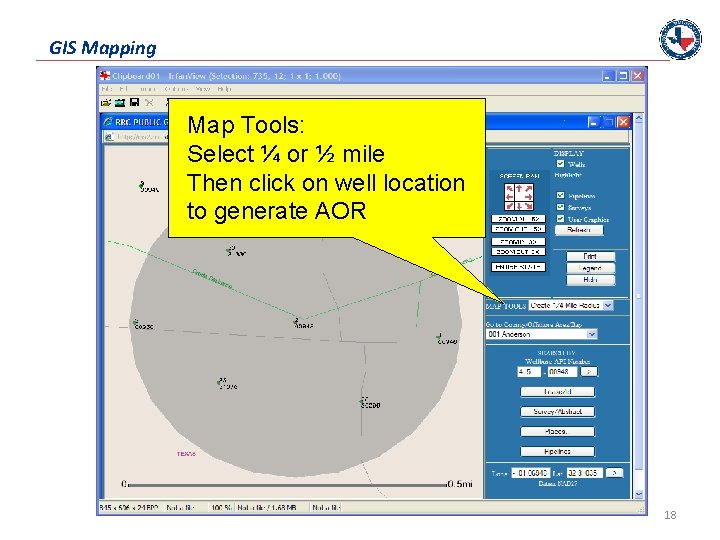
Task: Open the Help menu in IrfanView
Action: click(225, 89)
